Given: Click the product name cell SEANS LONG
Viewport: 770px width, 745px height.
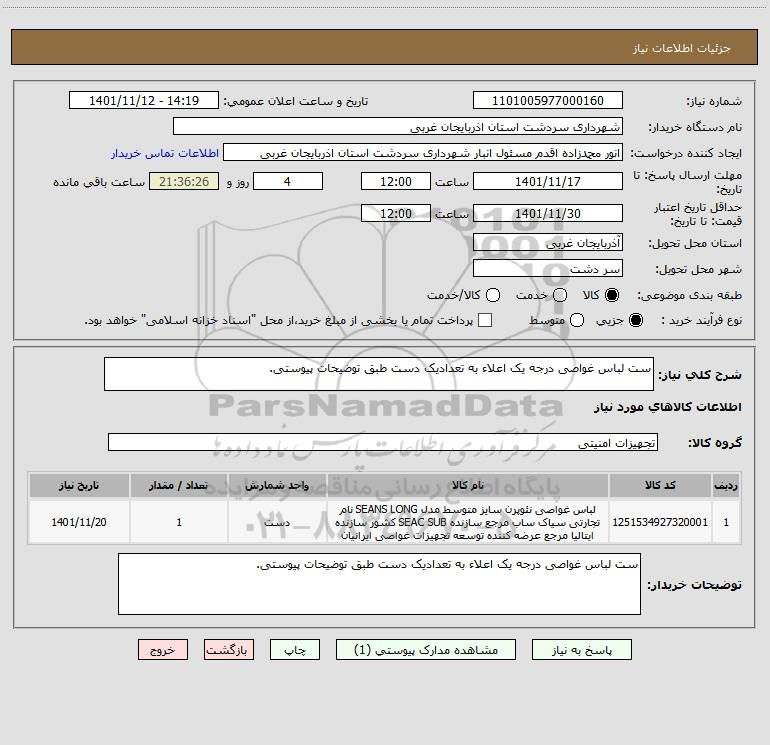Looking at the screenshot, I should pyautogui.click(x=468, y=522).
